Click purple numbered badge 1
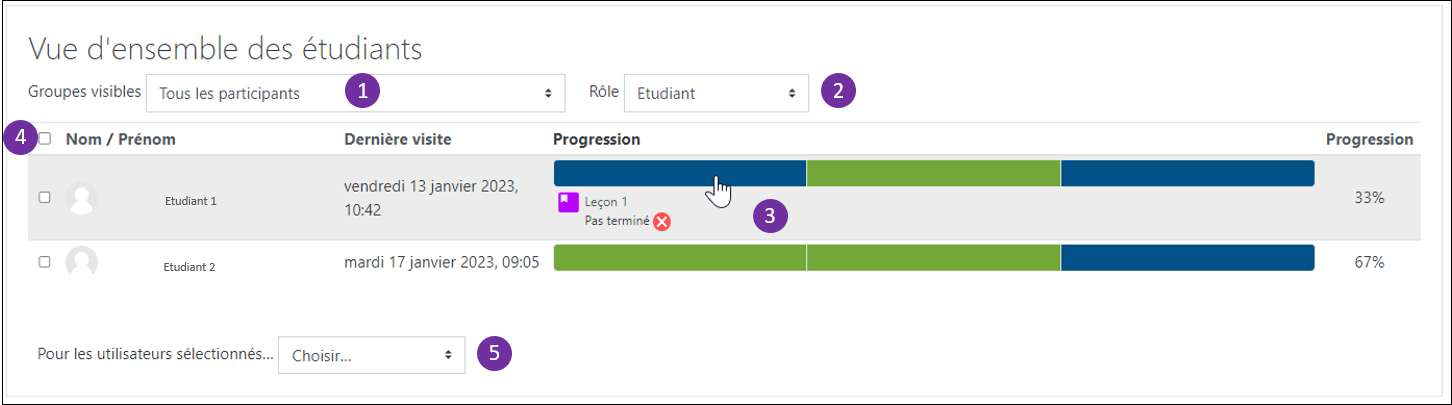 pos(362,92)
